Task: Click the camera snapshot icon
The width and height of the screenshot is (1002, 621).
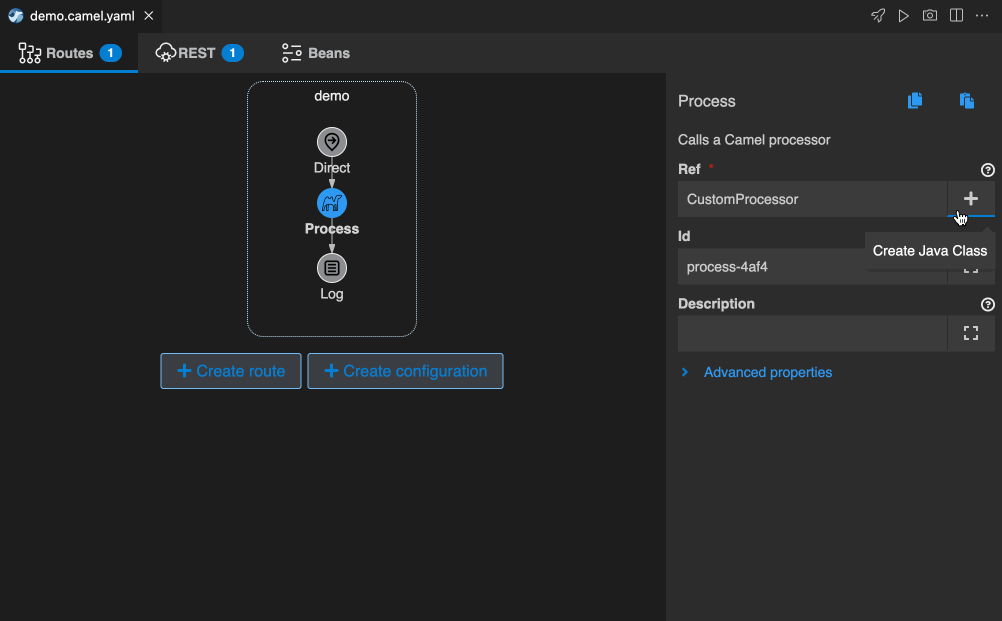Action: 930,16
